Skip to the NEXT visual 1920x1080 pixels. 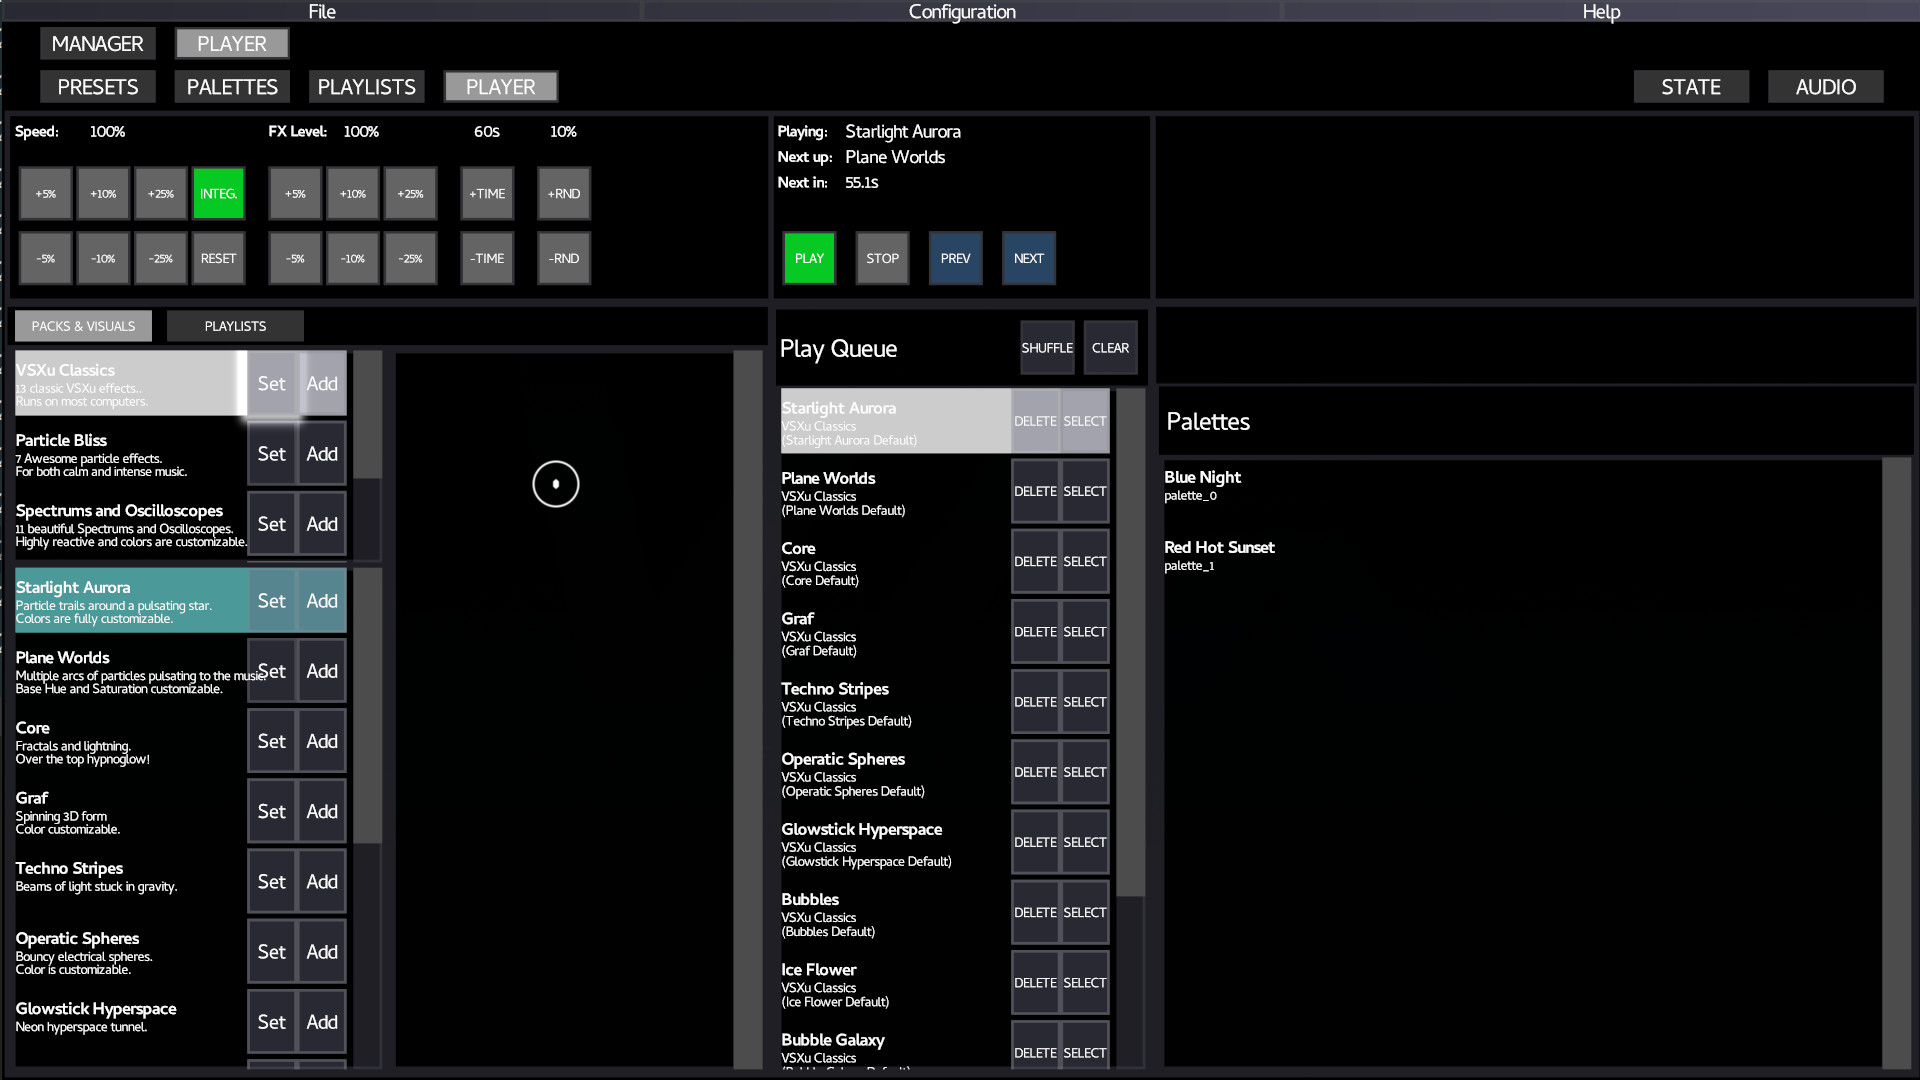[1028, 258]
